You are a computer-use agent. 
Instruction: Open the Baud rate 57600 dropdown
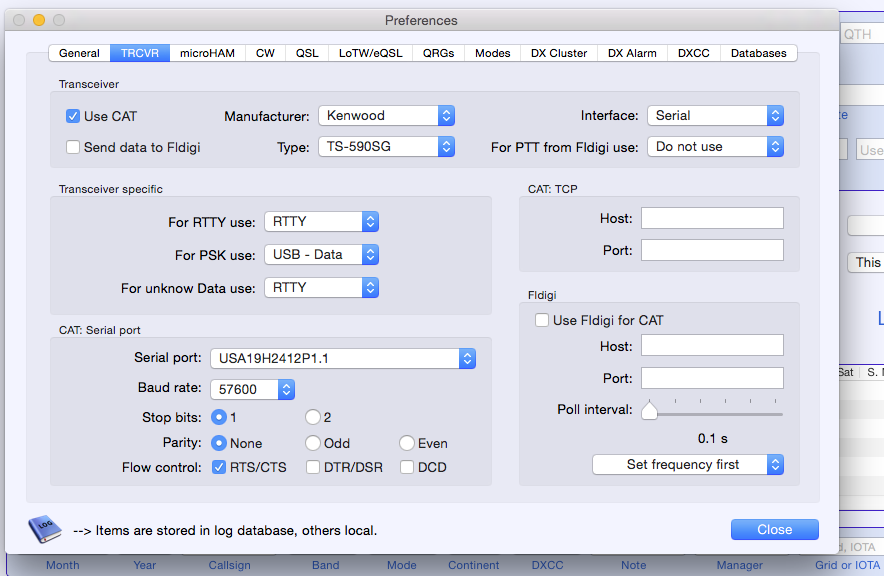coord(251,388)
